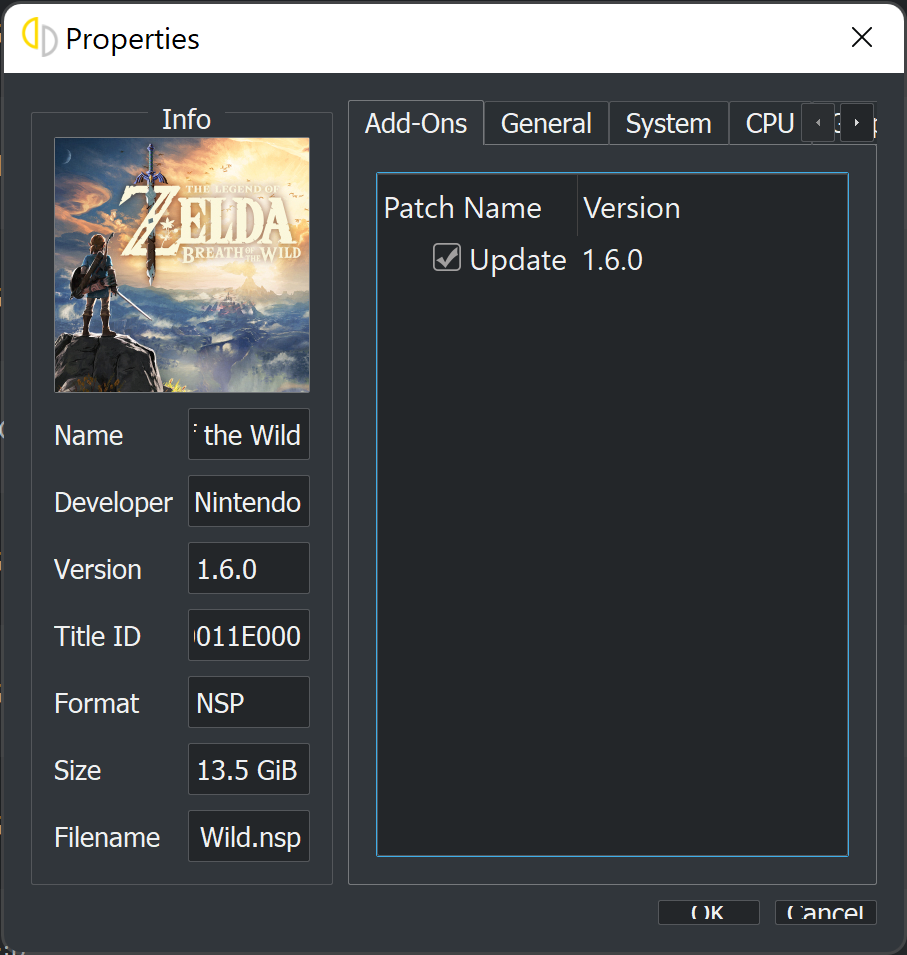Screen dimensions: 907x955
Task: Switch to the General tab
Action: (x=546, y=124)
